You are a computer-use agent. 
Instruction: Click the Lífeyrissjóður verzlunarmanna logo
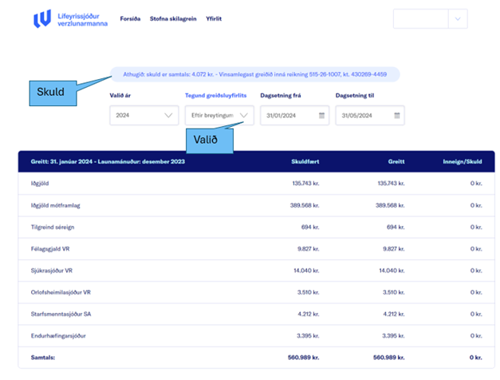[70, 19]
